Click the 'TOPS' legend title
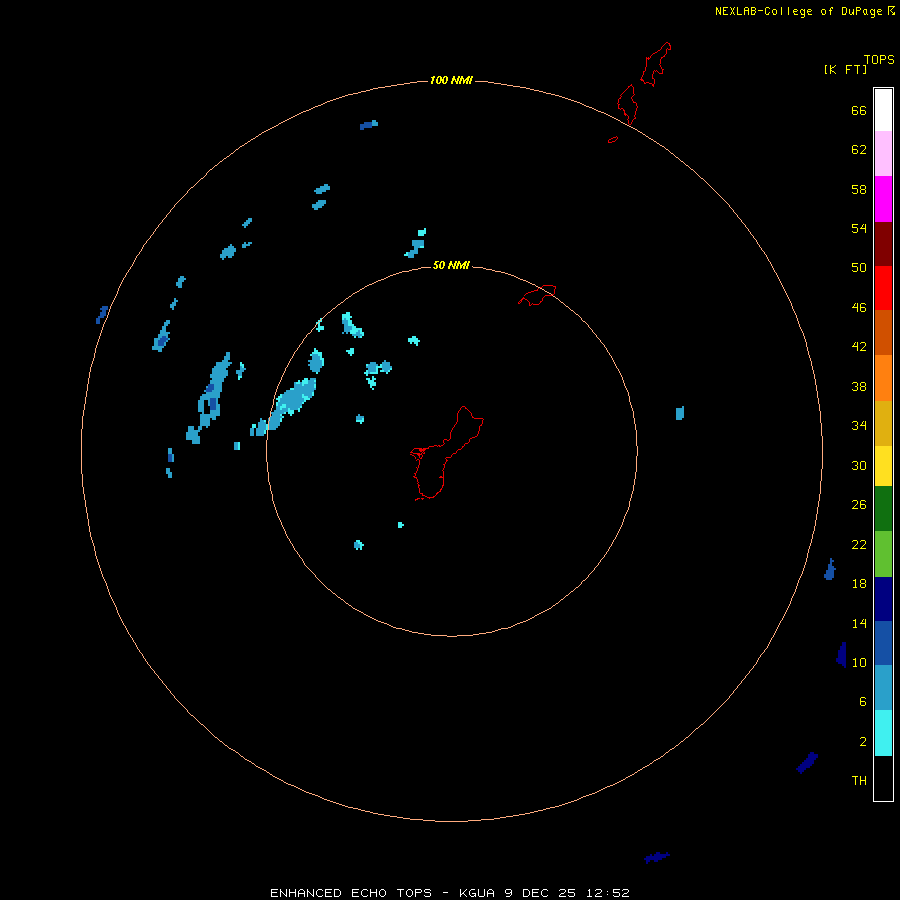 pos(879,60)
